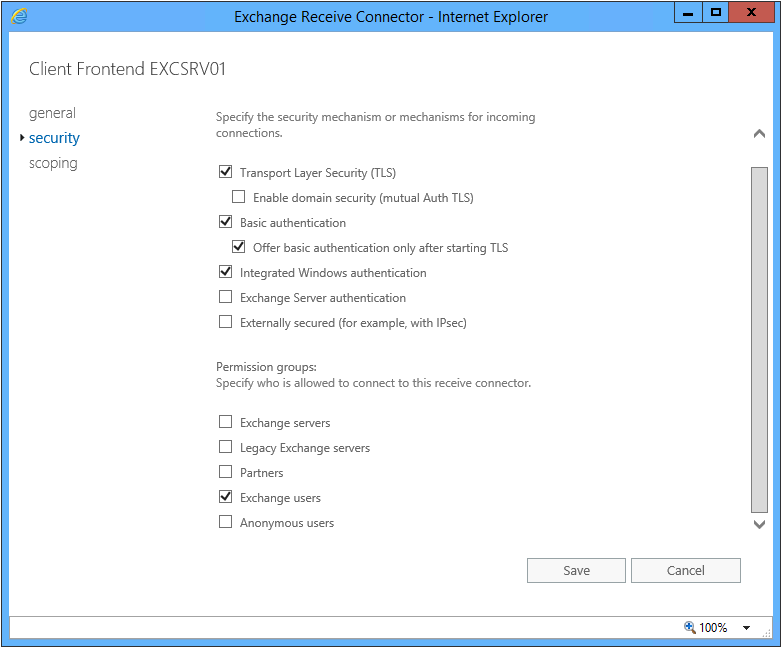Image resolution: width=783 pixels, height=649 pixels.
Task: Enable domain security (mutual Auth TLS)
Action: coord(238,197)
